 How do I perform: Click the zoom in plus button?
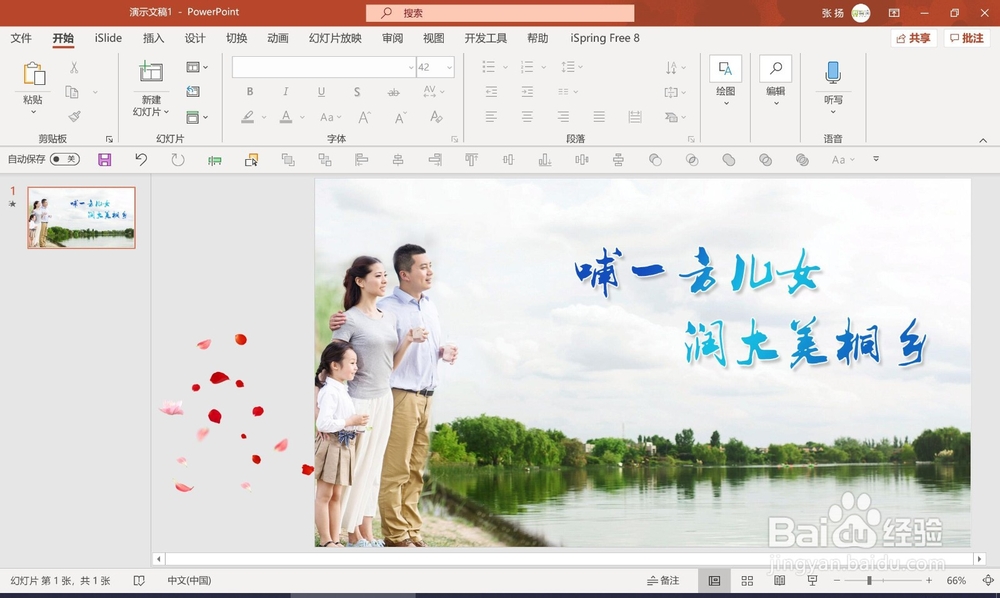click(929, 581)
